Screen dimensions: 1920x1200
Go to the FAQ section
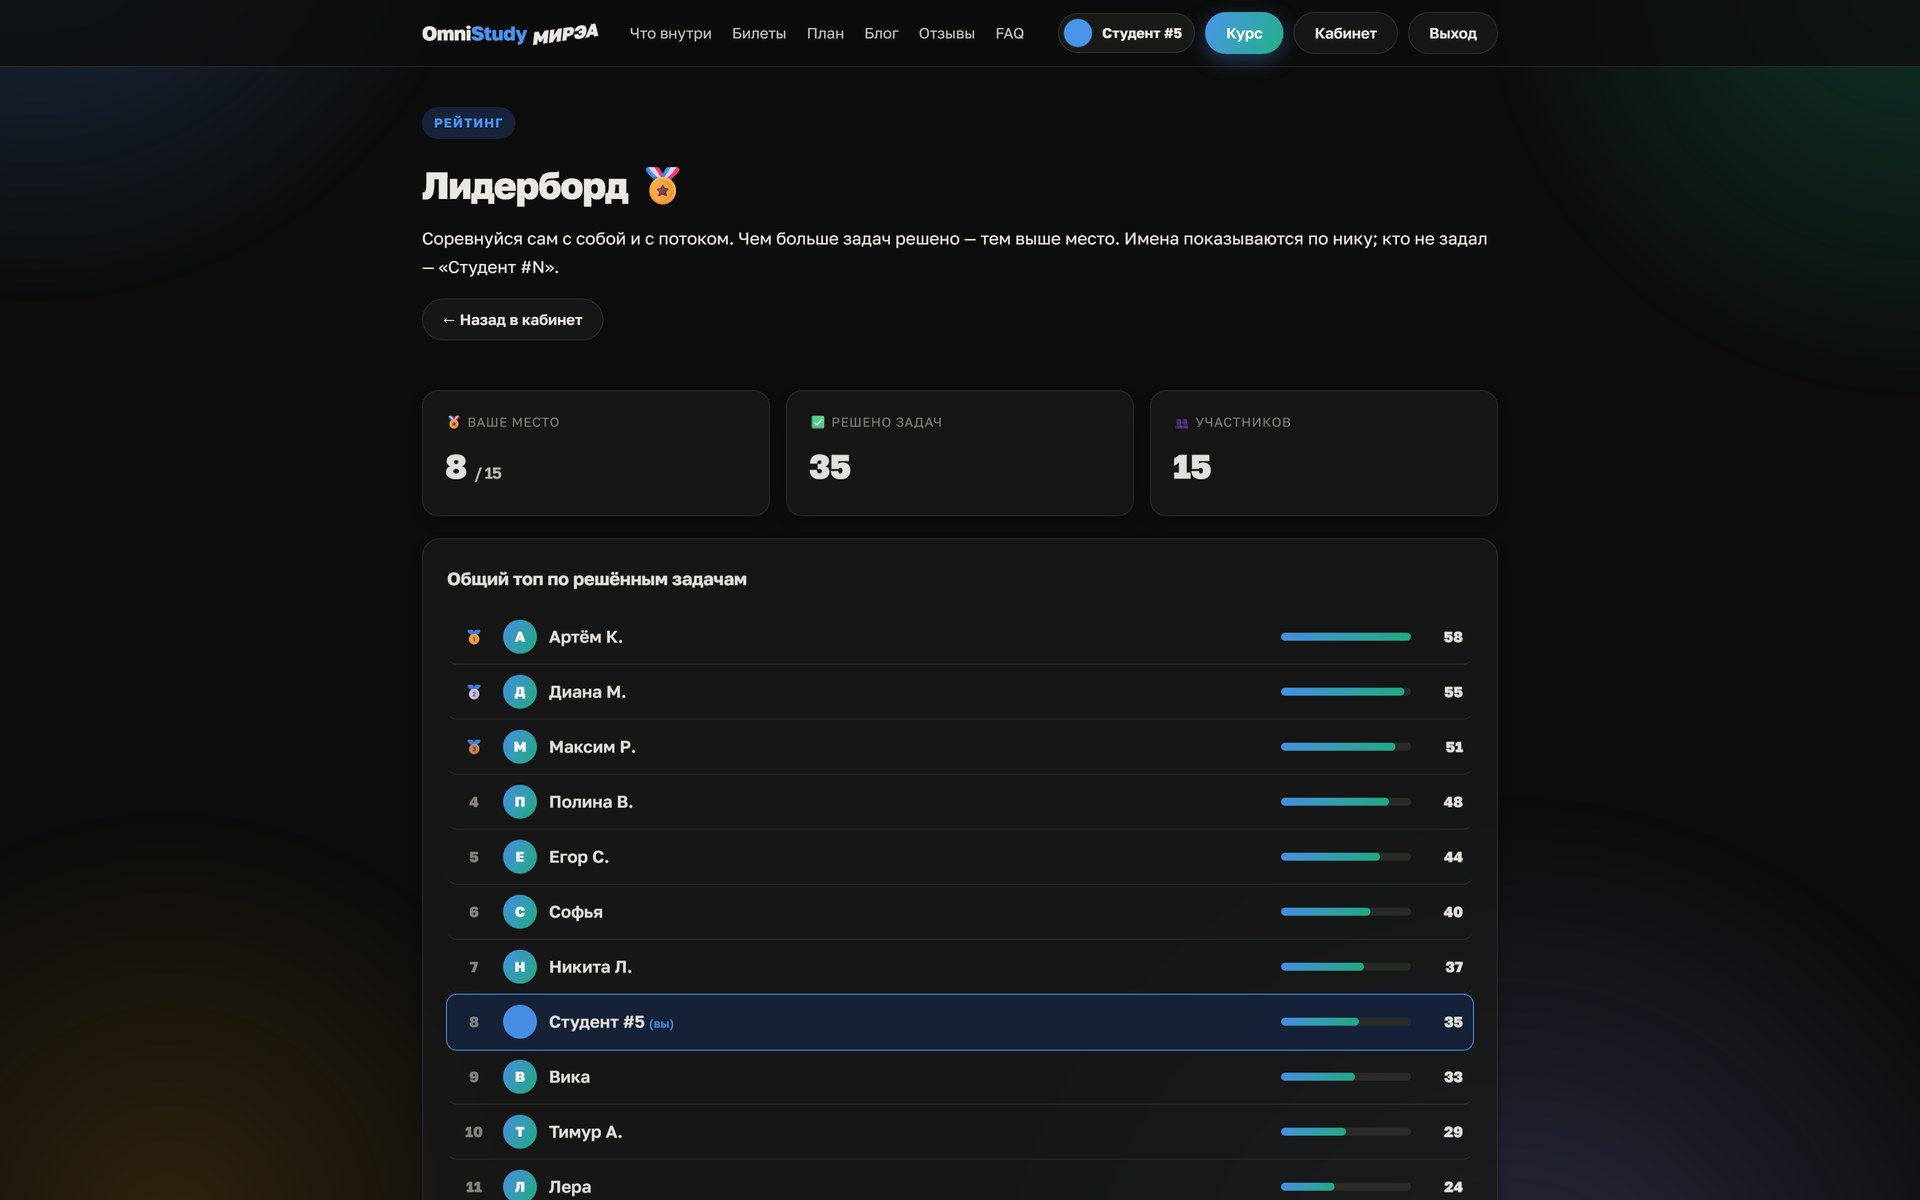point(1010,33)
